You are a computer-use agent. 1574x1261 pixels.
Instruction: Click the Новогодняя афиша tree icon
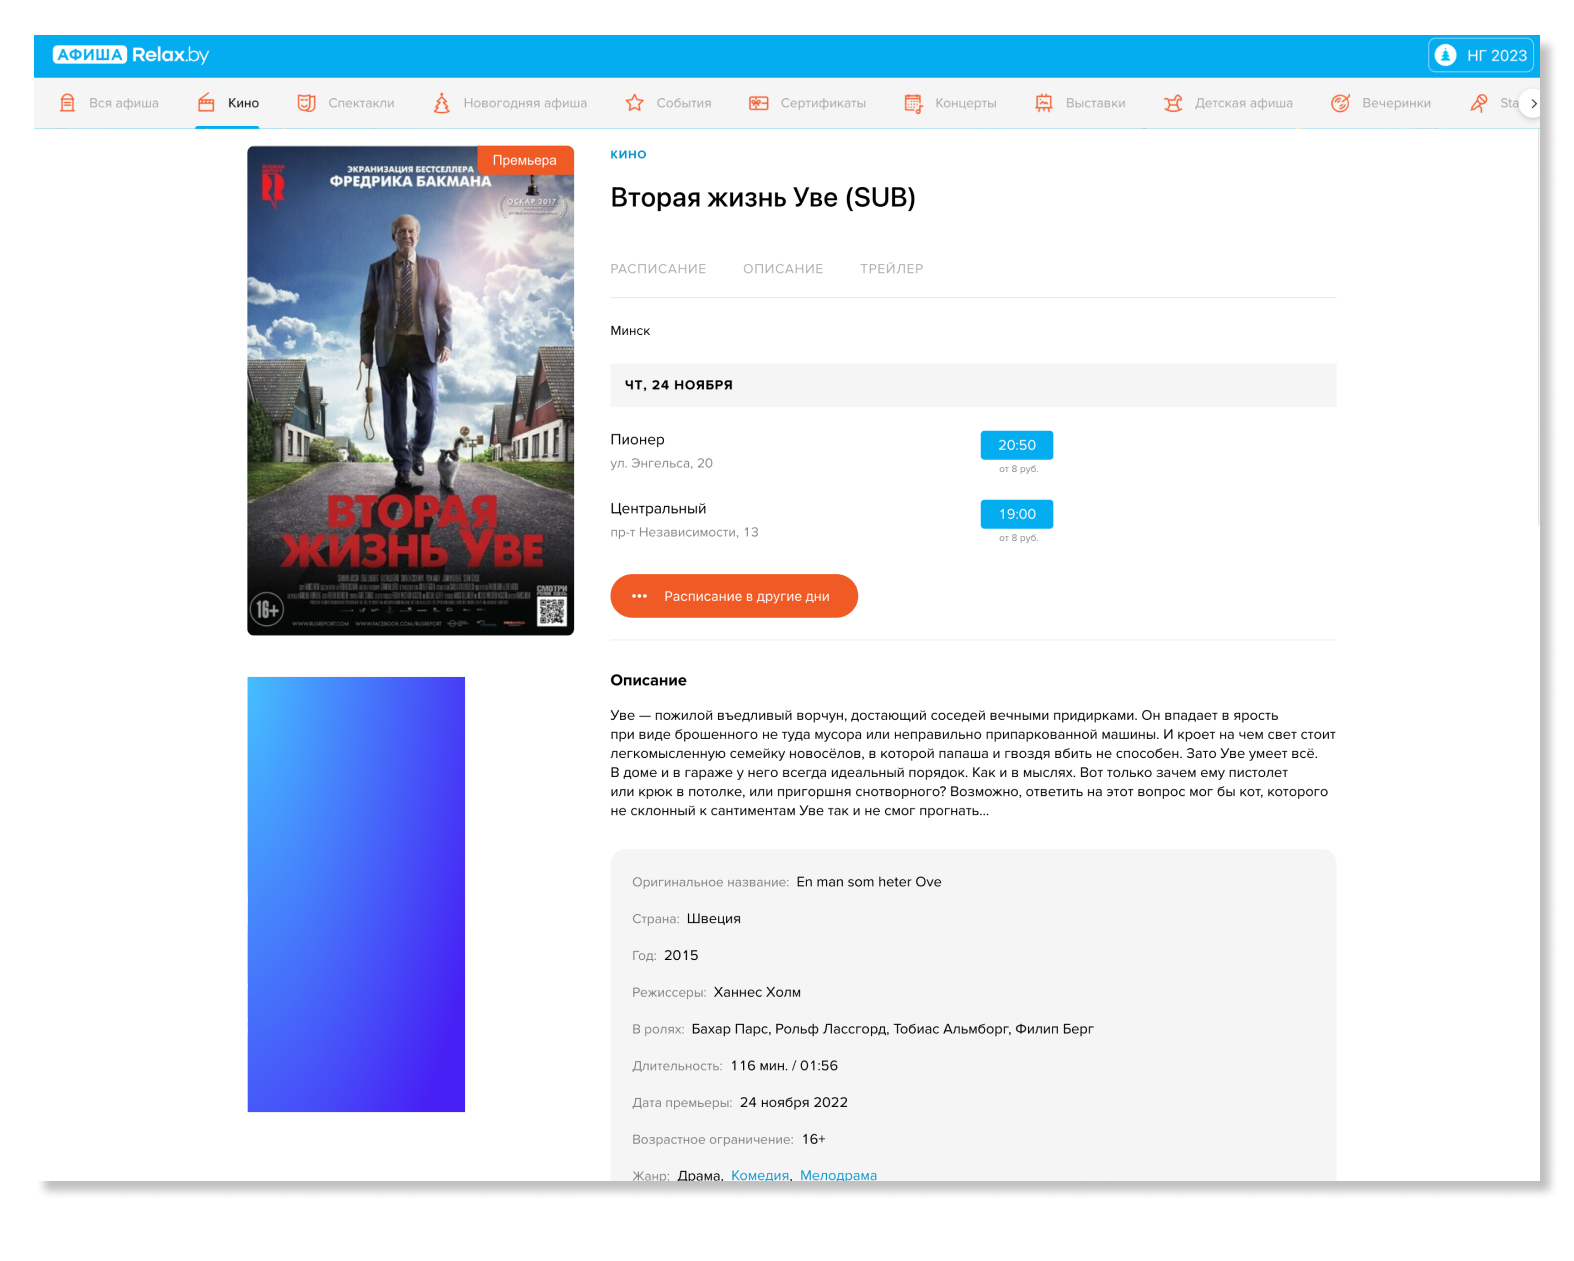[441, 103]
